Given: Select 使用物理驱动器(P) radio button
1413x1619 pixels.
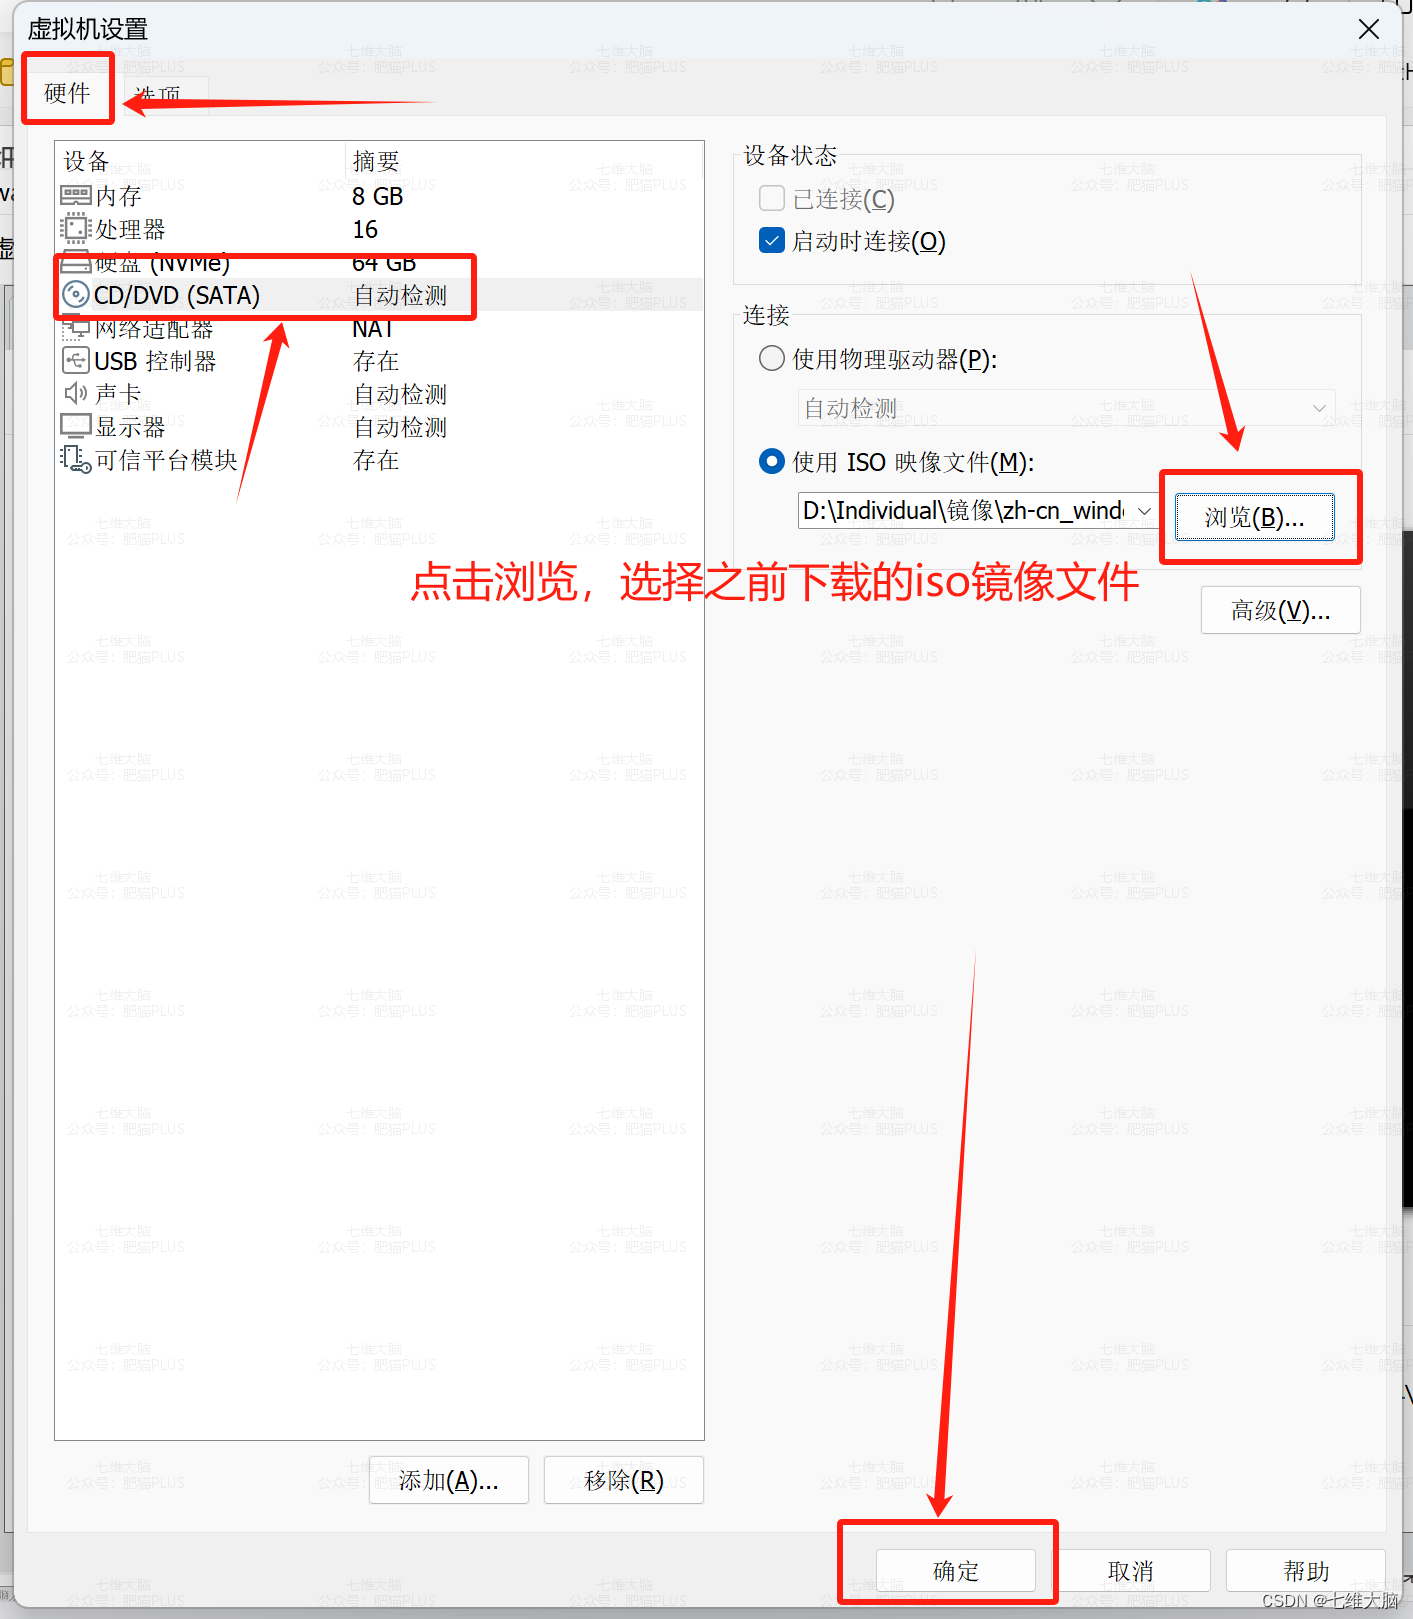Looking at the screenshot, I should 771,358.
